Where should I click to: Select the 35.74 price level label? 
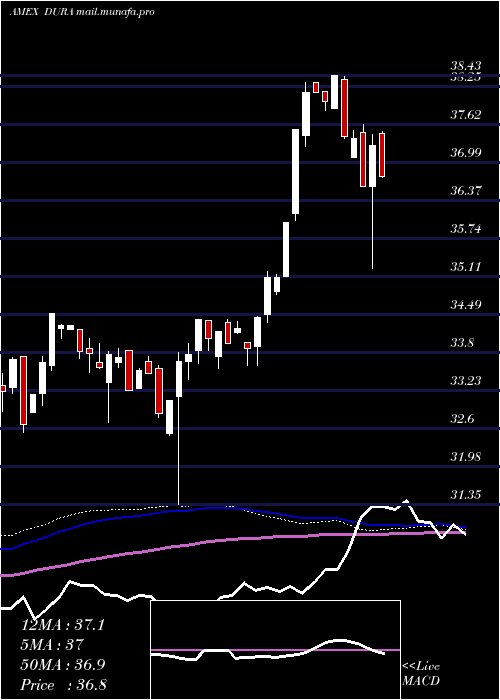(466, 229)
